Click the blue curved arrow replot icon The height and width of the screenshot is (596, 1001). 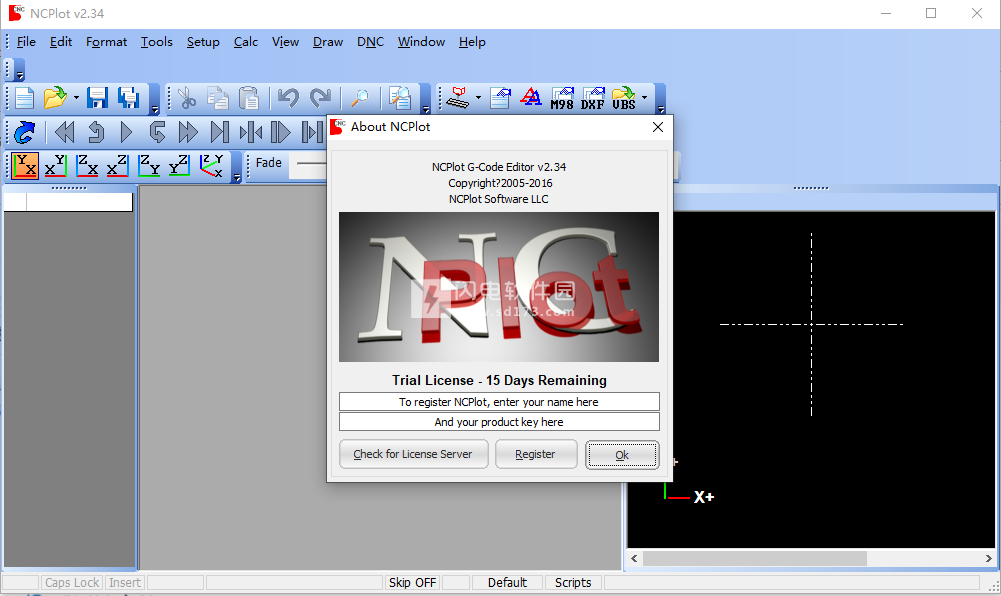point(24,132)
